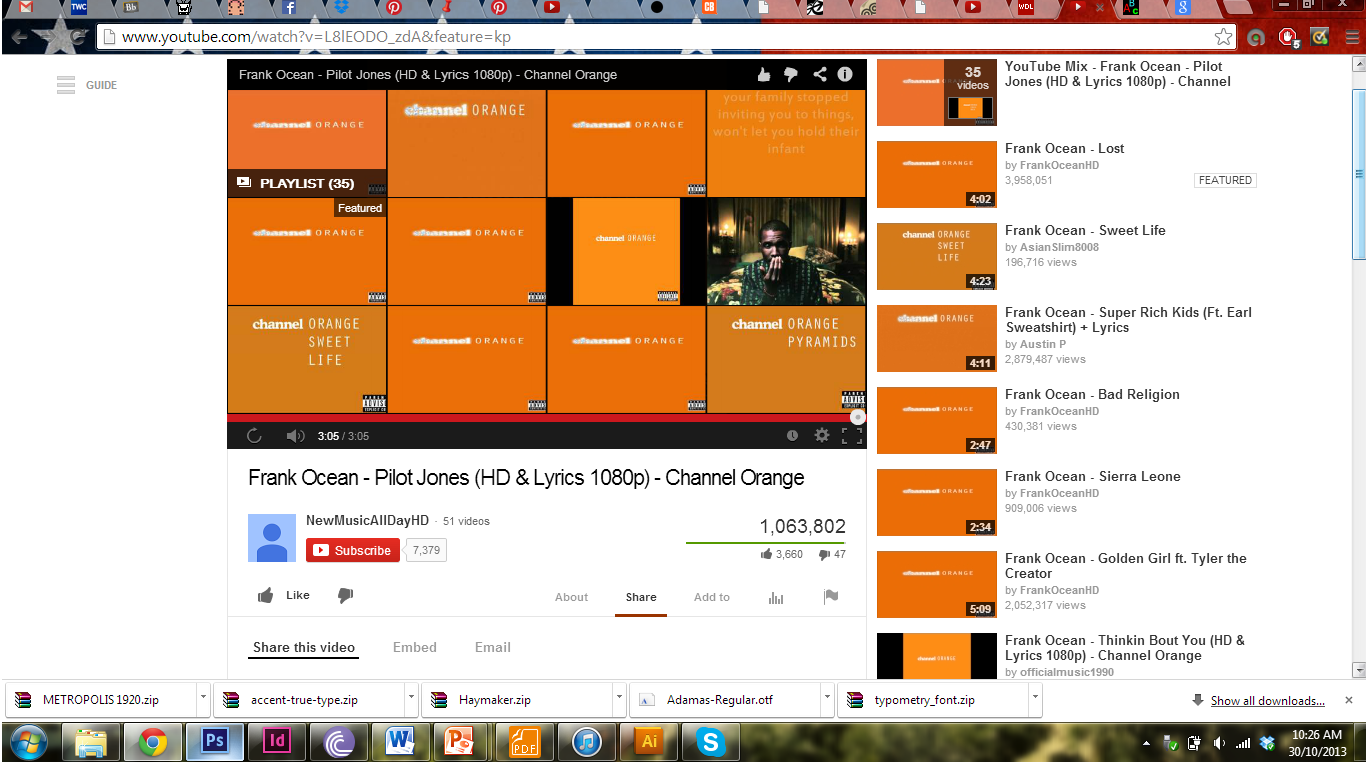Open the player settings gear
The width and height of the screenshot is (1366, 768).
821,435
